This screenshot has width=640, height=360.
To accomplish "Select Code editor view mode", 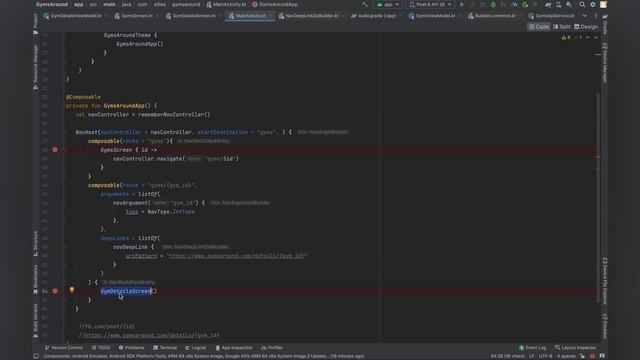I will click(539, 27).
